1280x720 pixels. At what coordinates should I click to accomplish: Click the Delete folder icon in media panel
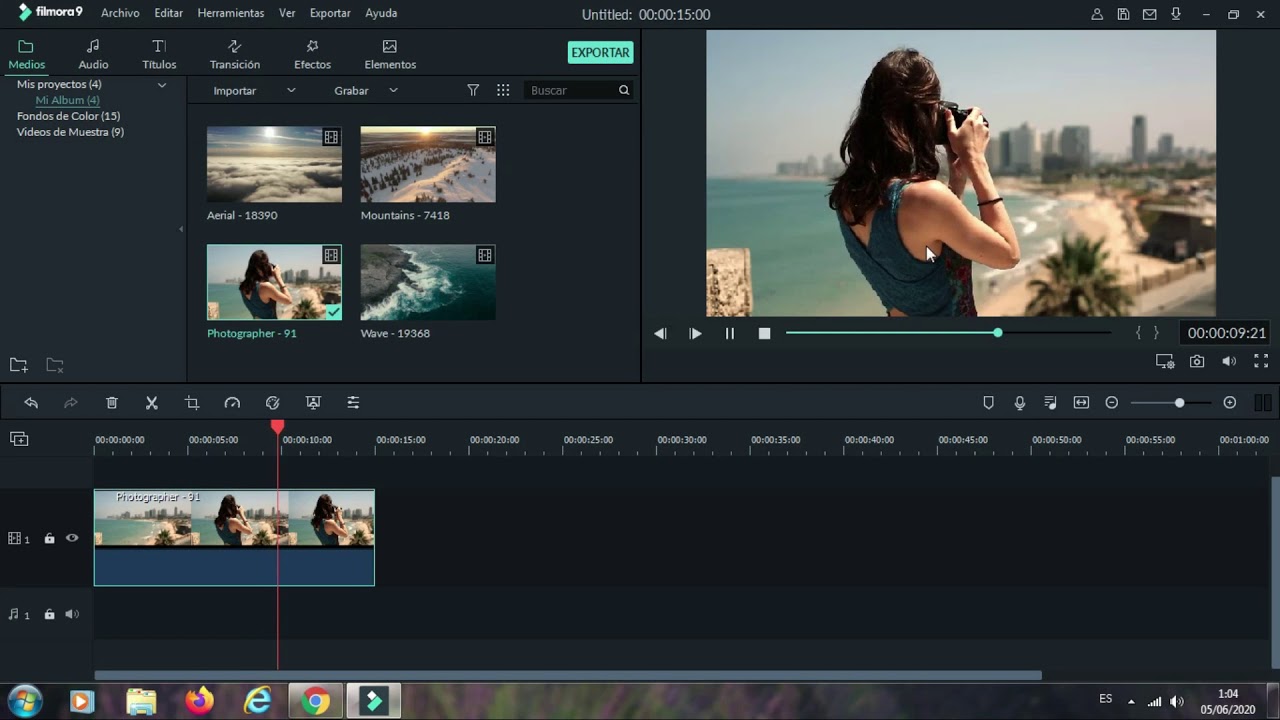point(55,365)
